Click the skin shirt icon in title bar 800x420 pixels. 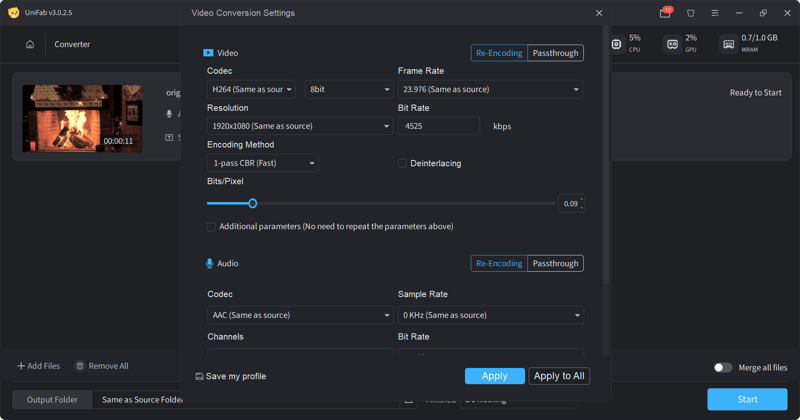tap(690, 13)
